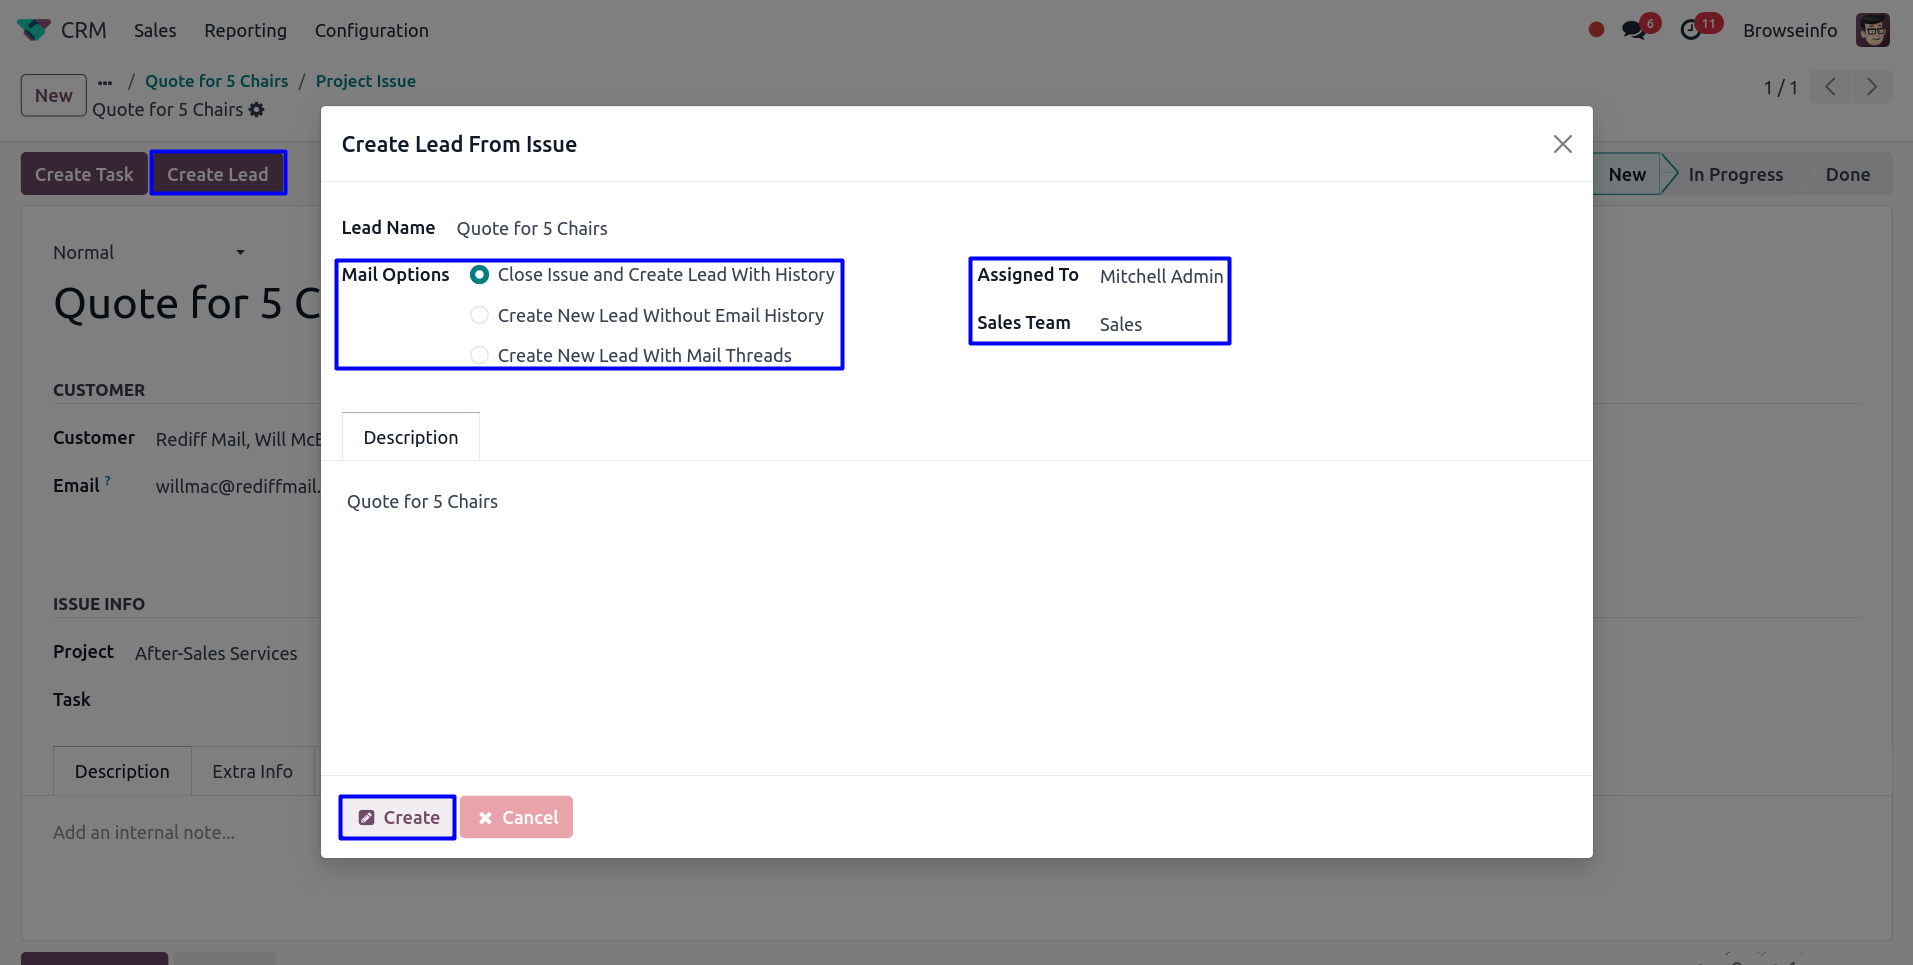The width and height of the screenshot is (1913, 965).
Task: Open the Extra Info tab
Action: (252, 771)
